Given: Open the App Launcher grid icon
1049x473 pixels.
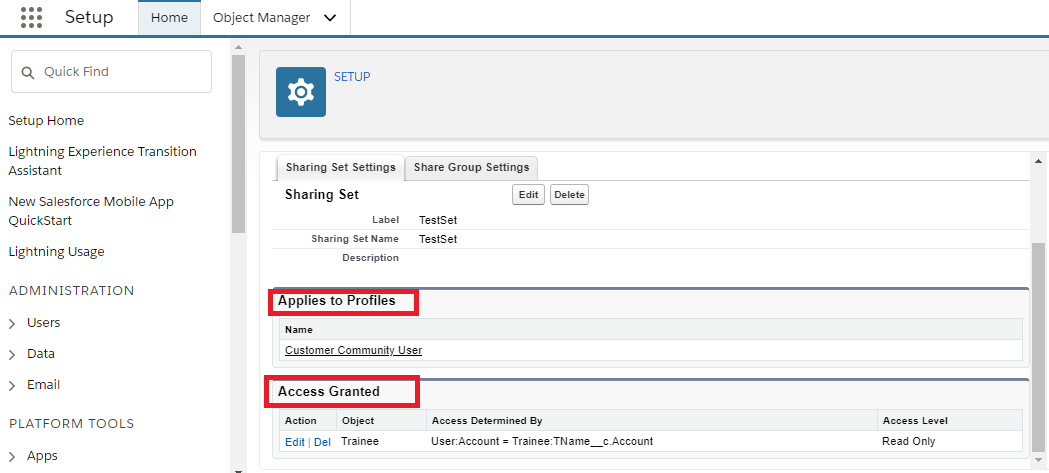Looking at the screenshot, I should point(31,17).
